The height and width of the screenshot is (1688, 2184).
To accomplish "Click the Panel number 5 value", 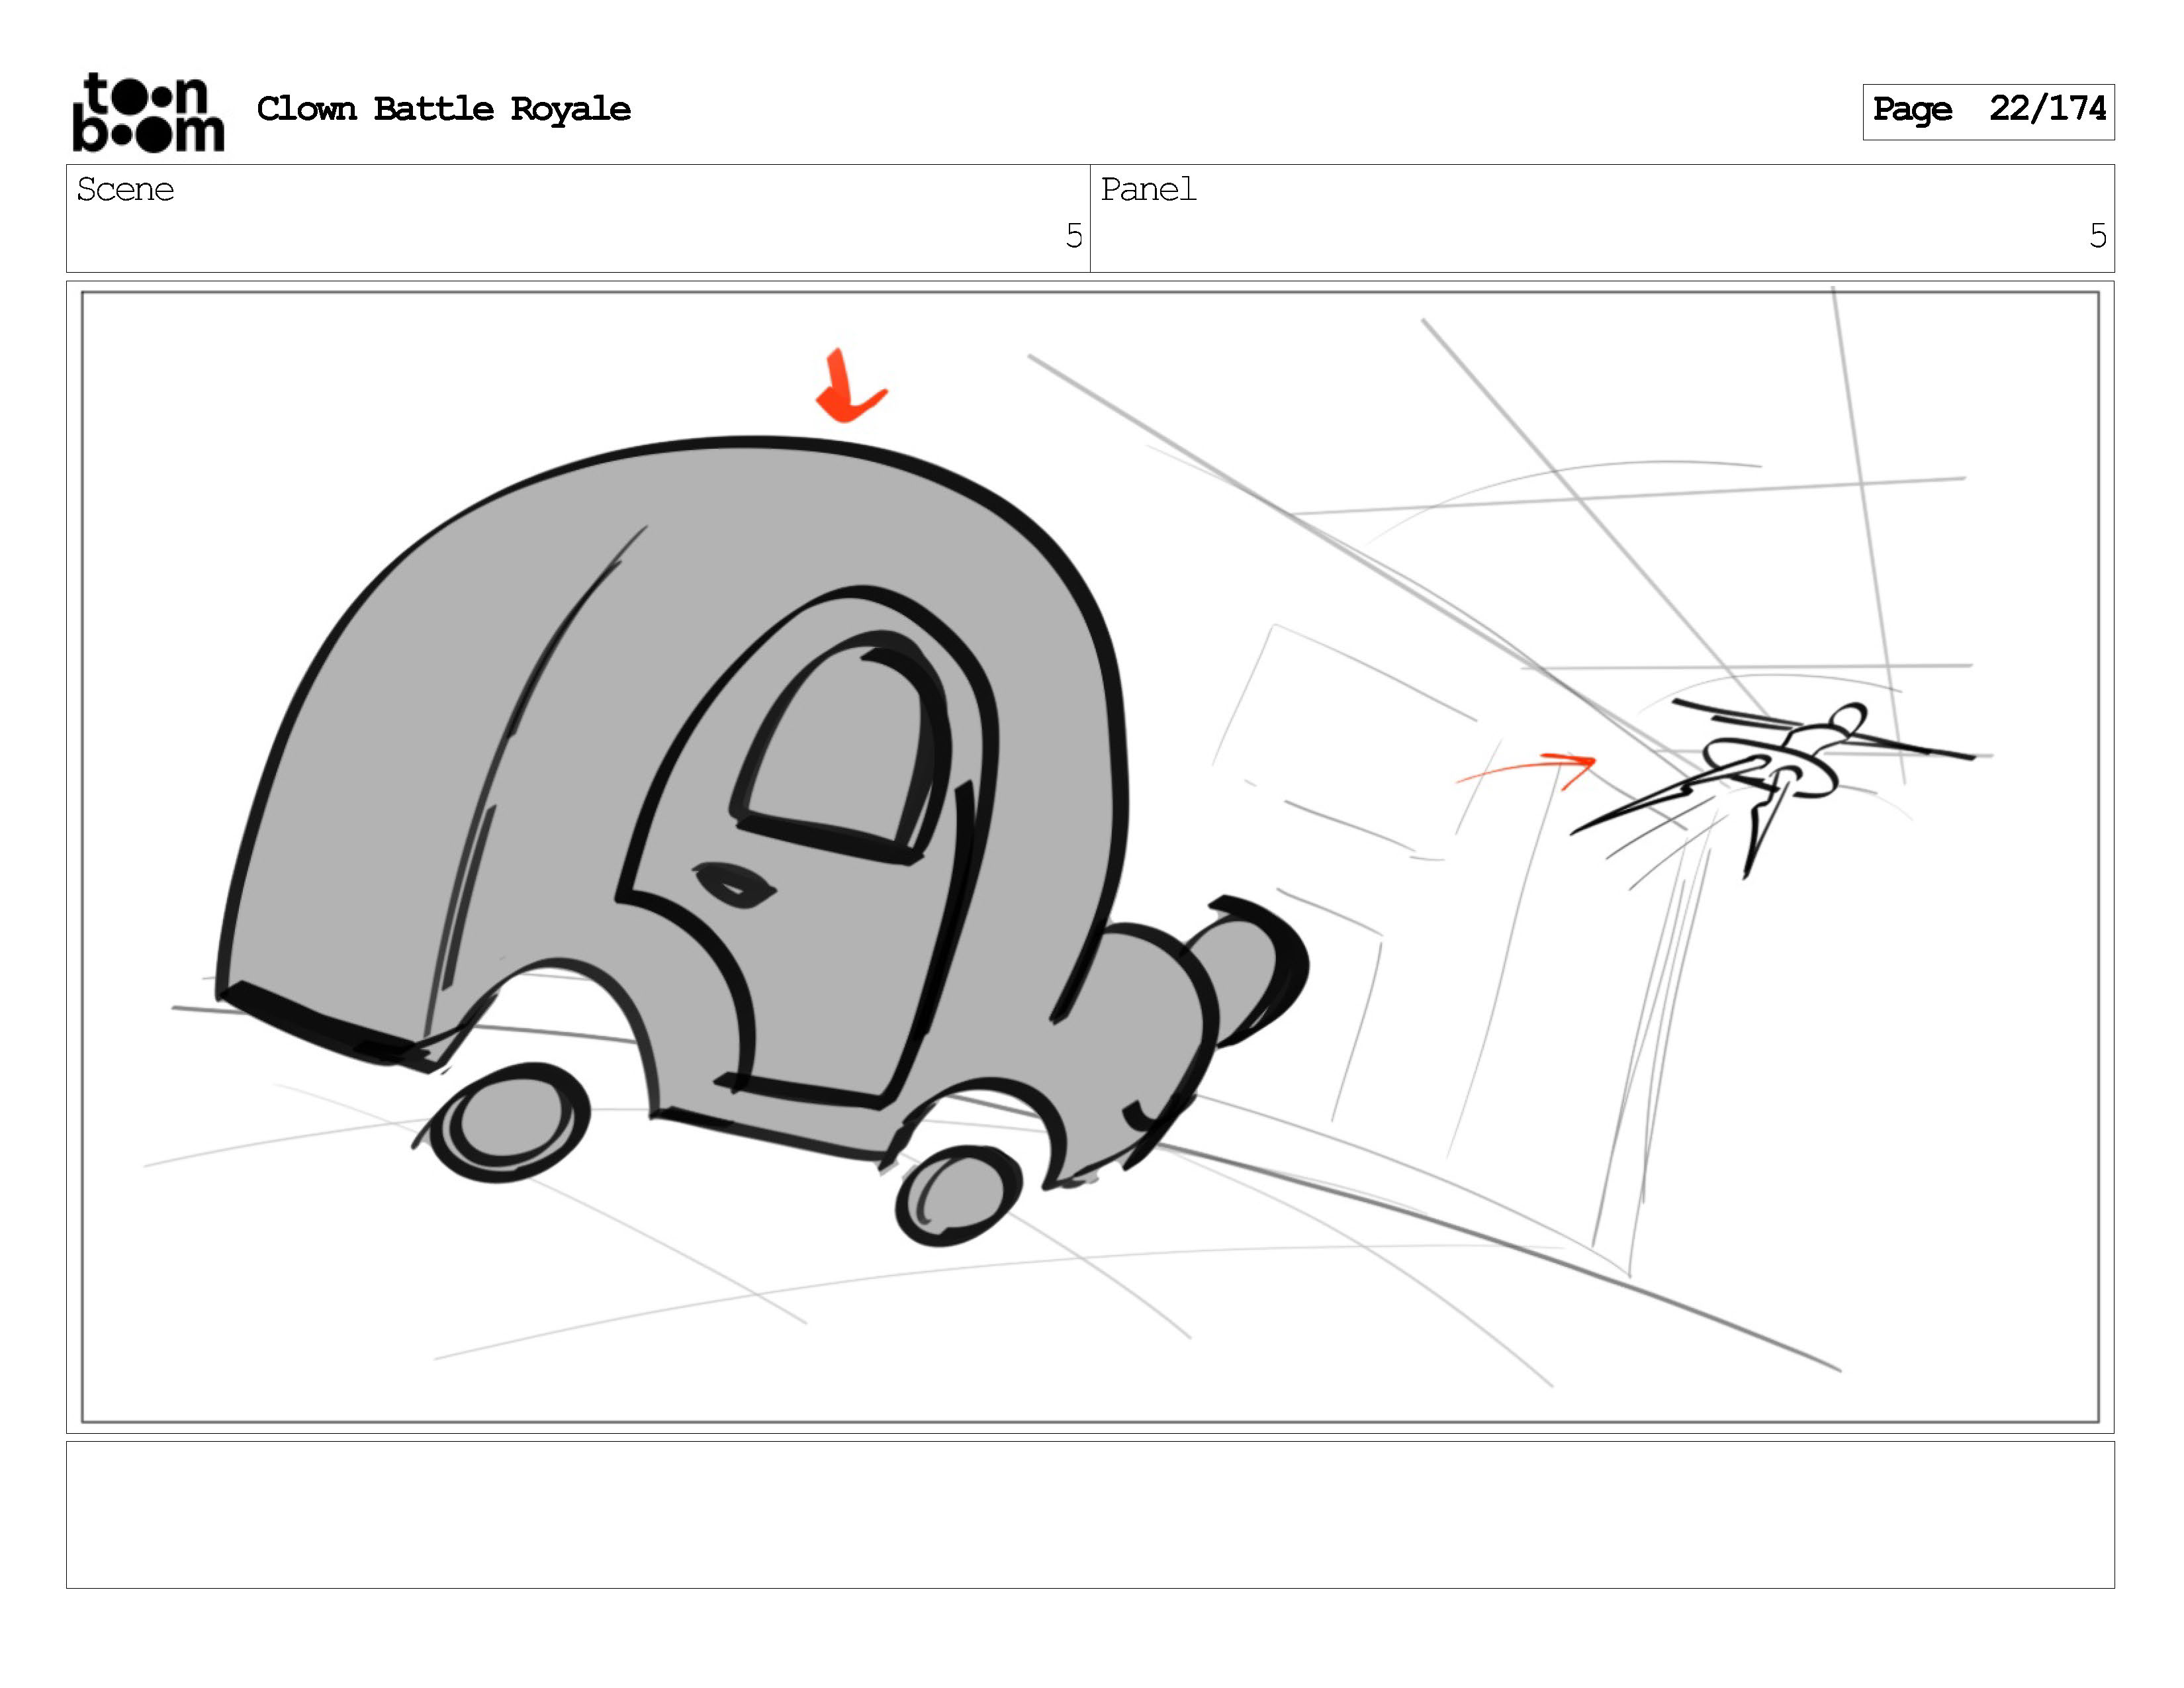I will (2097, 236).
